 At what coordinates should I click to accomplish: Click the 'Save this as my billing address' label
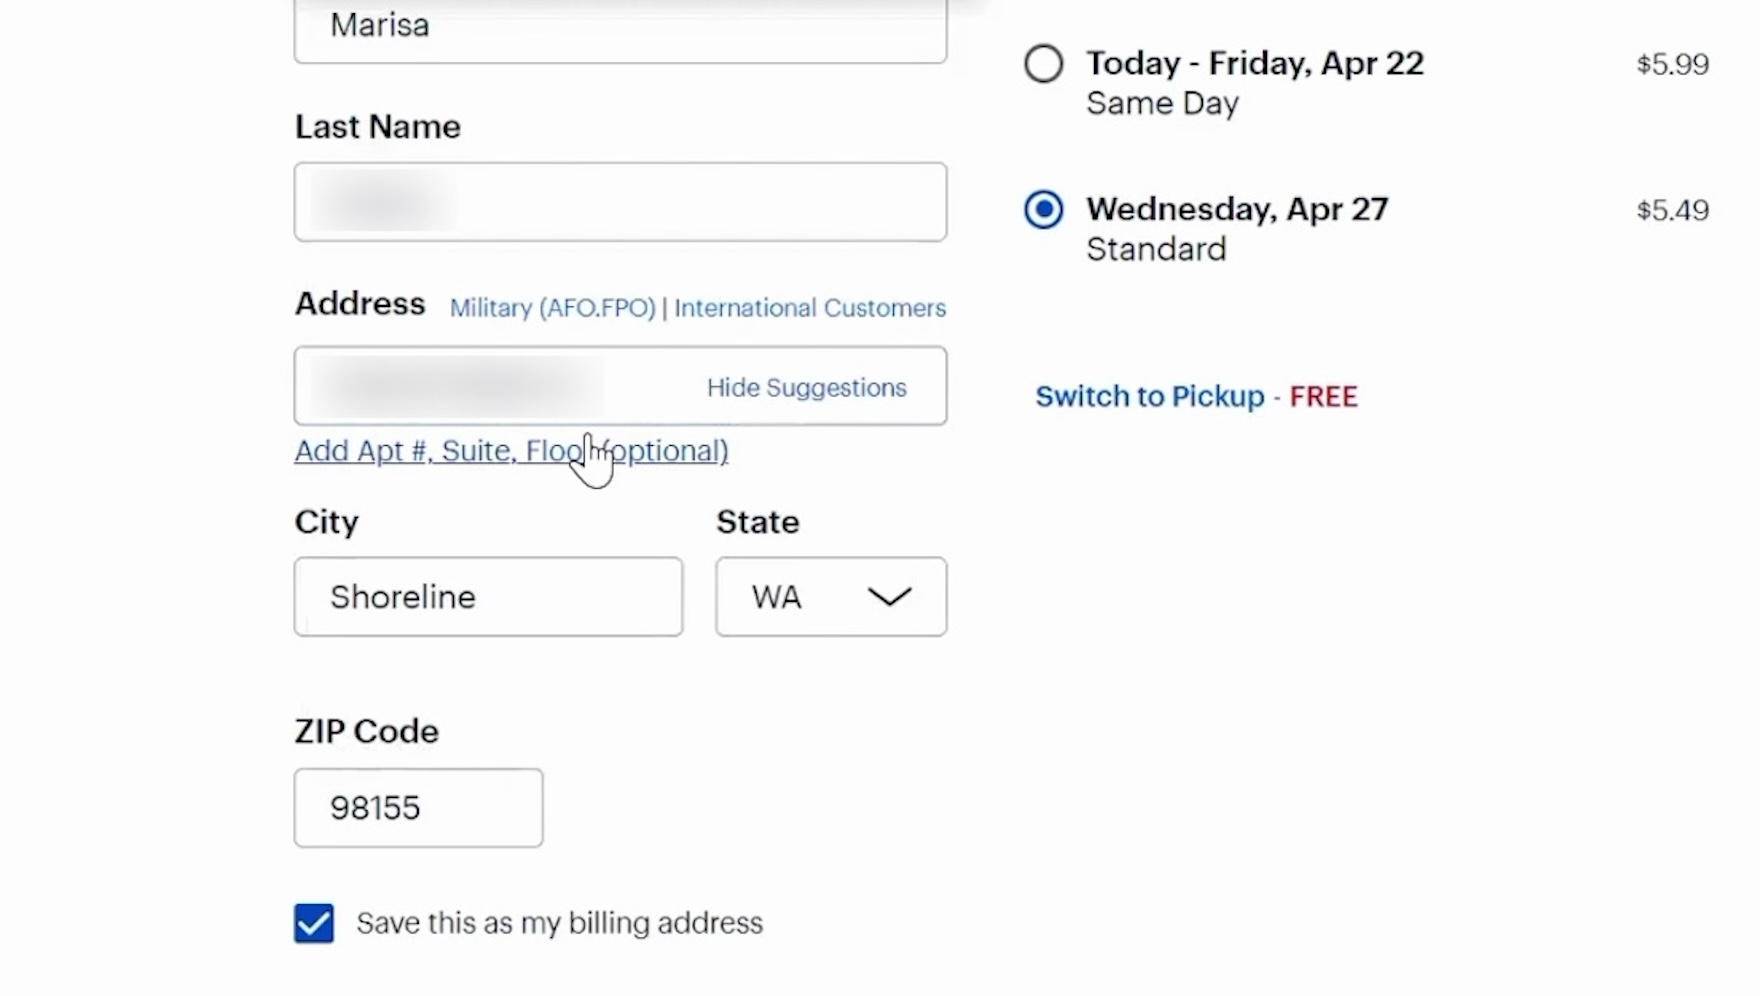[559, 923]
